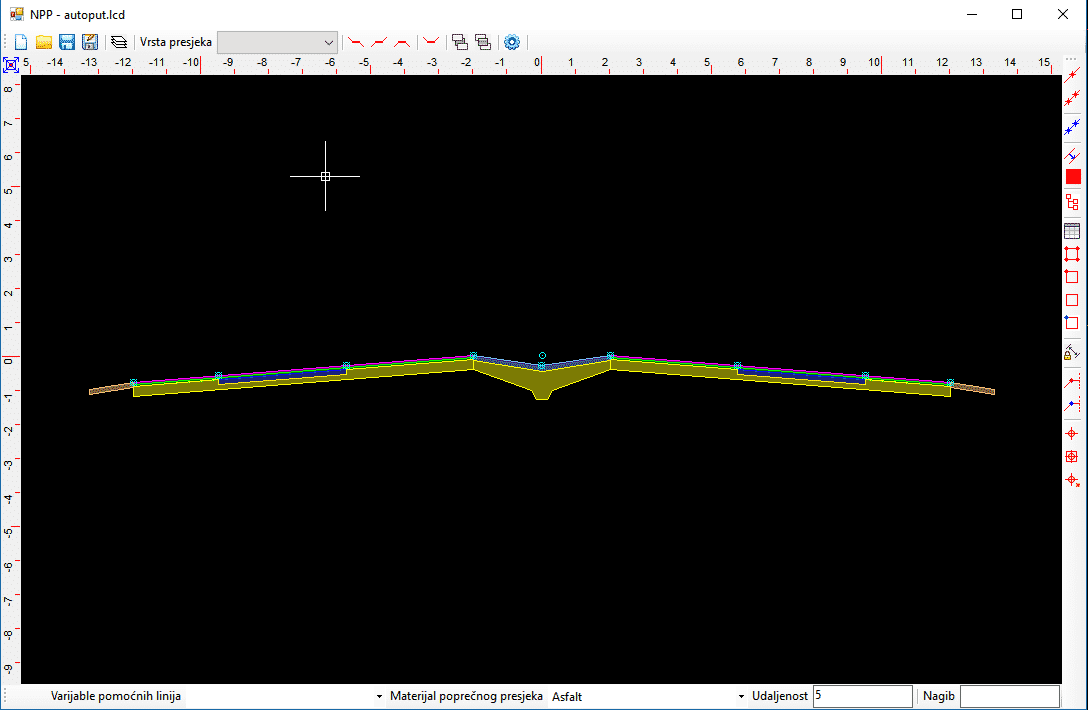This screenshot has height=710, width=1088.
Task: Expand the Vrsta presjeka dropdown
Action: (x=329, y=42)
